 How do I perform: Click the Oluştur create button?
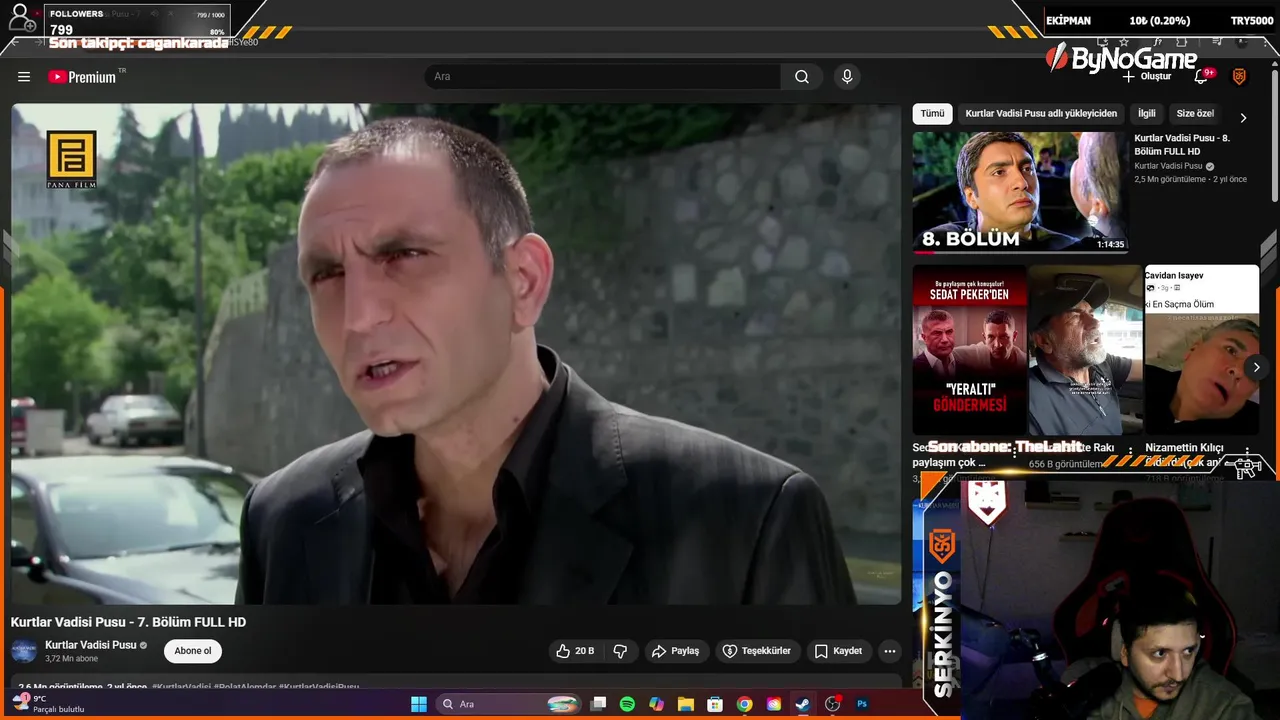pyautogui.click(x=1146, y=77)
